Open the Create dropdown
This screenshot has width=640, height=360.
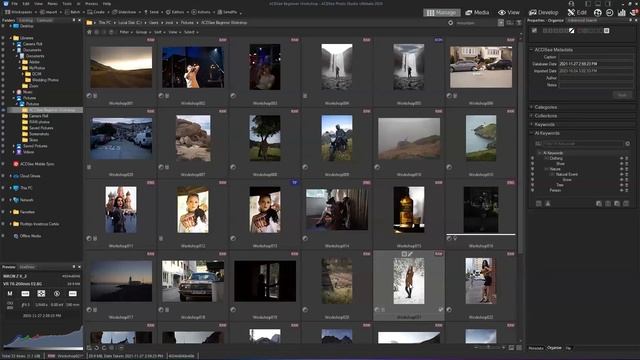pos(98,12)
